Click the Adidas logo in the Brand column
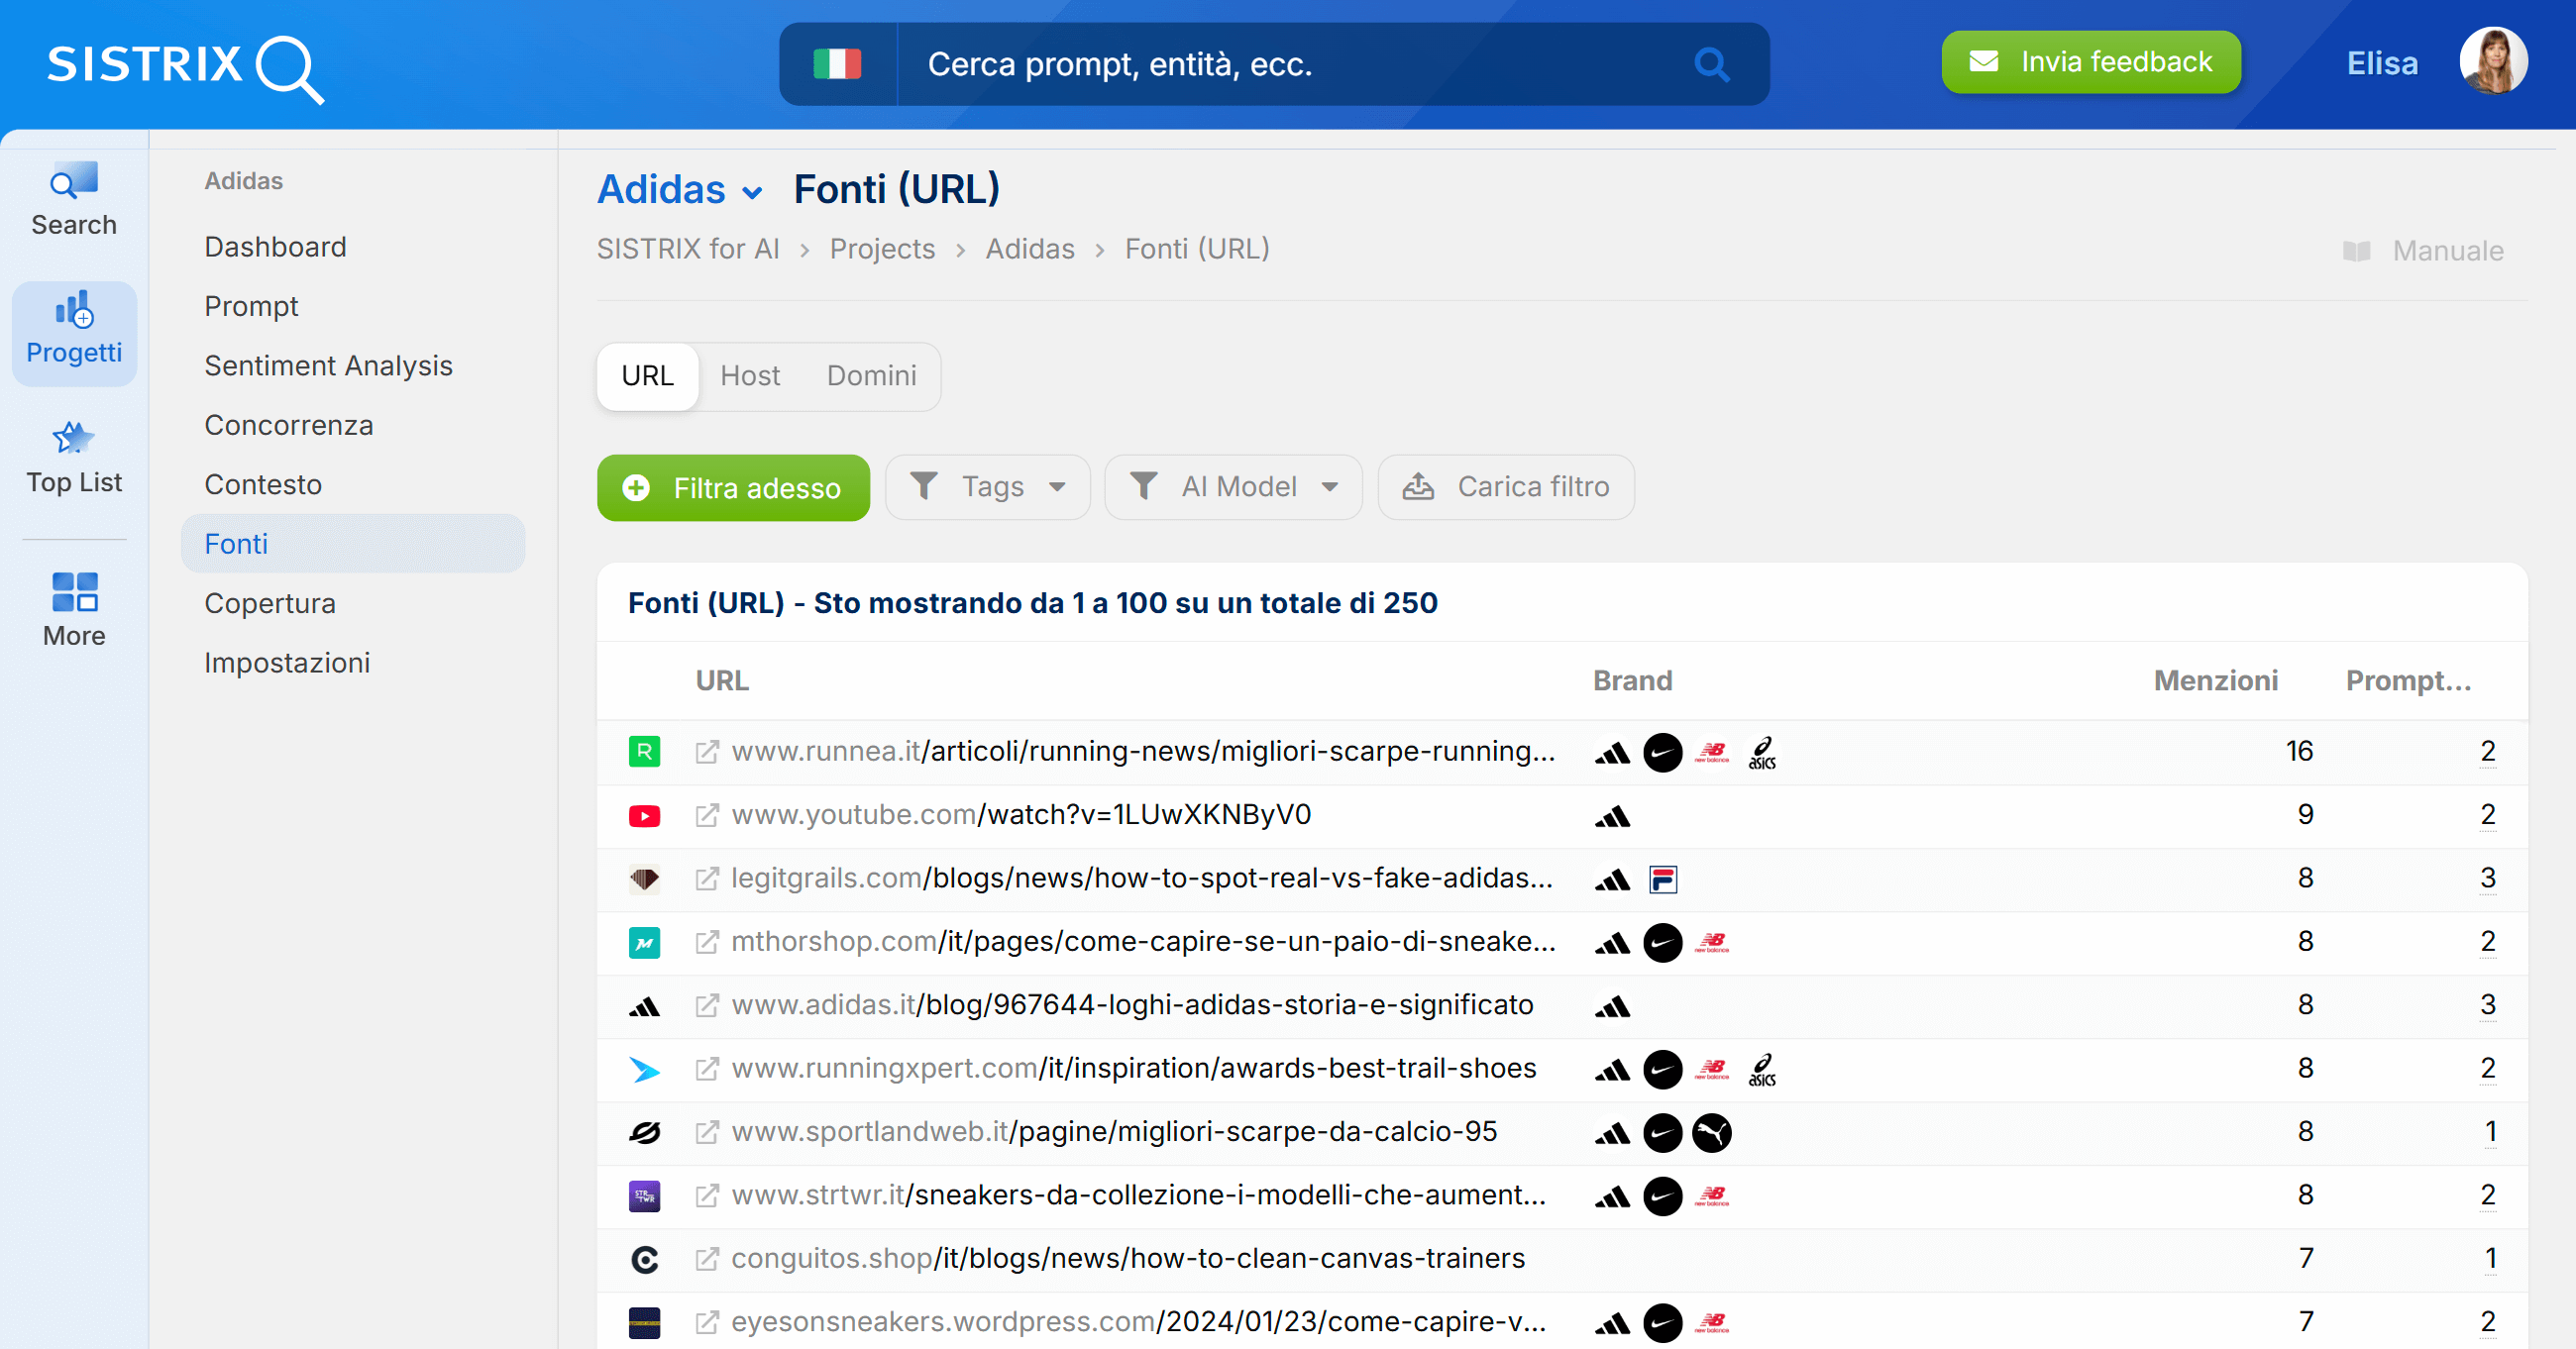This screenshot has height=1349, width=2576. 1611,753
